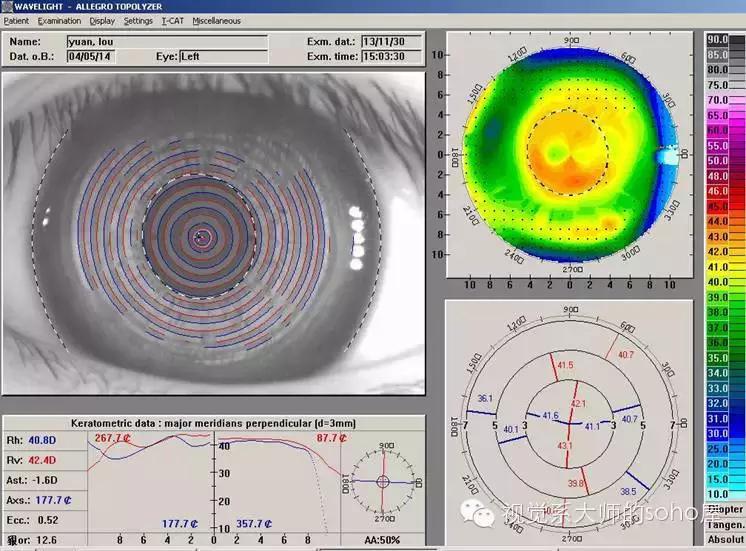Screen dimensions: 746x551
Task: Open the Miscellaneous menu
Action: pos(216,21)
